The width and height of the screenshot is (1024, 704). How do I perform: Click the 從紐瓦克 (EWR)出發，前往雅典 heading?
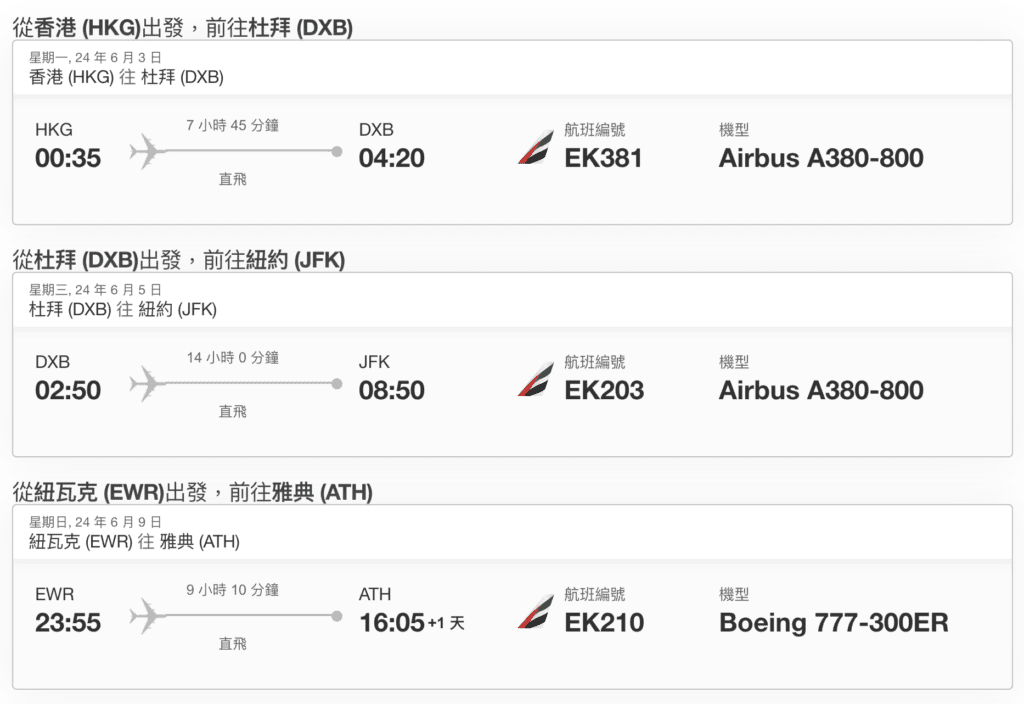pyautogui.click(x=193, y=492)
